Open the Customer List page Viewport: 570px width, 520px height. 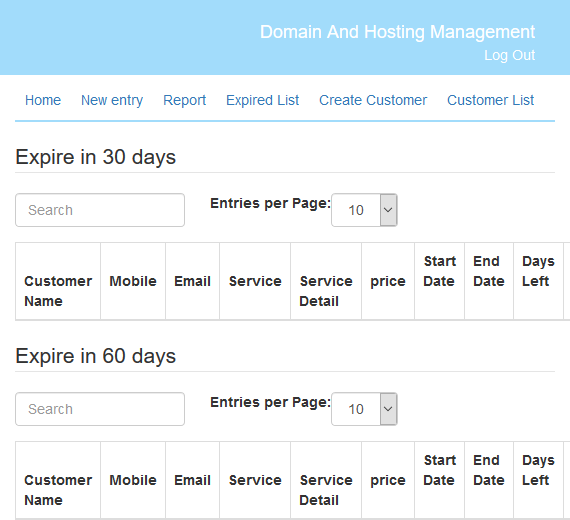click(x=490, y=100)
